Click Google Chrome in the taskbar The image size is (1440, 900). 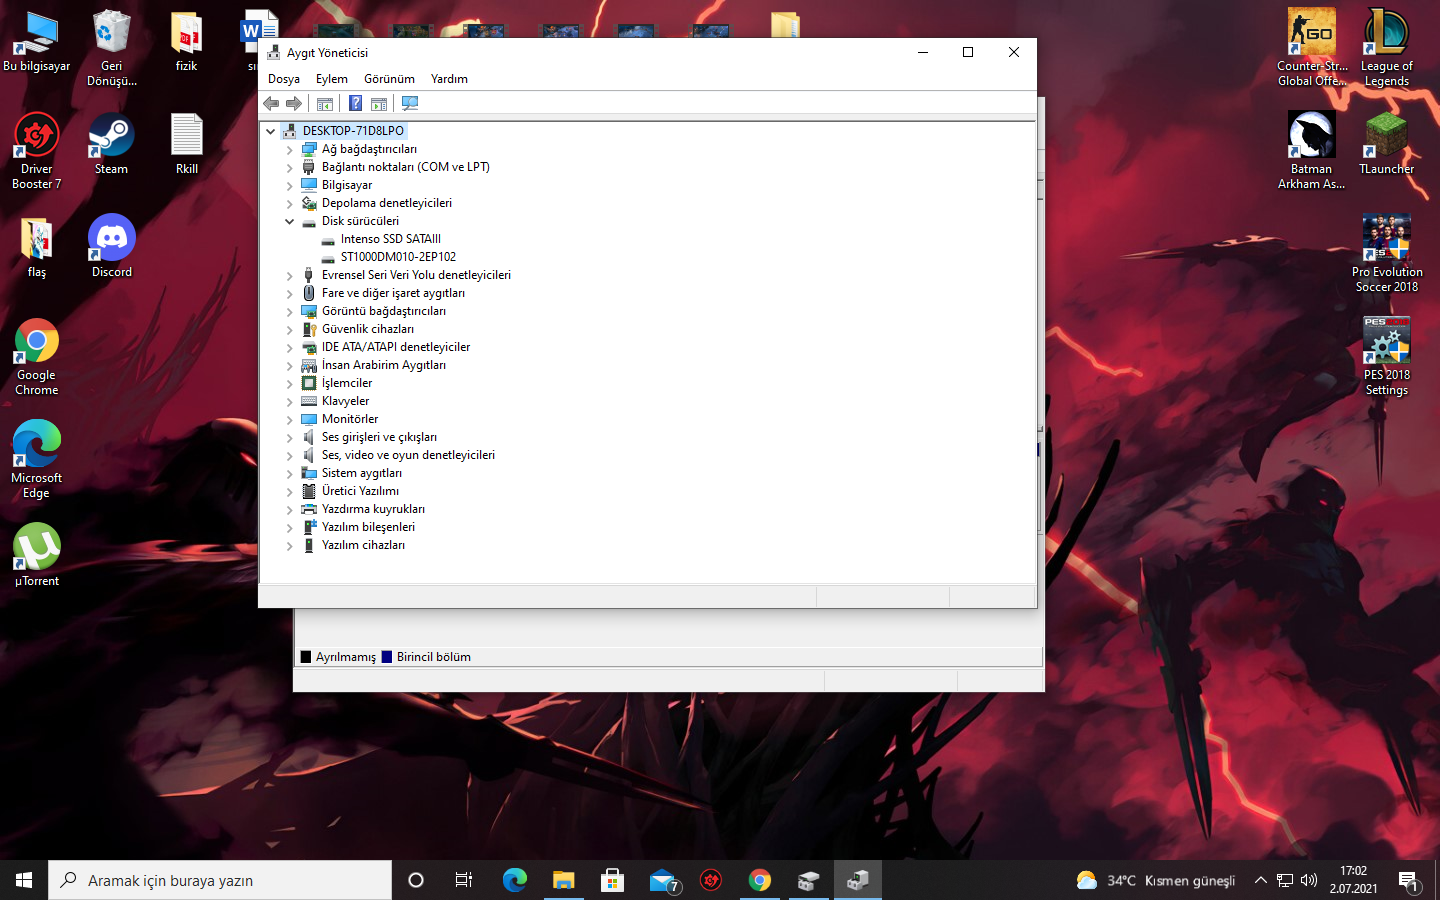pyautogui.click(x=760, y=880)
